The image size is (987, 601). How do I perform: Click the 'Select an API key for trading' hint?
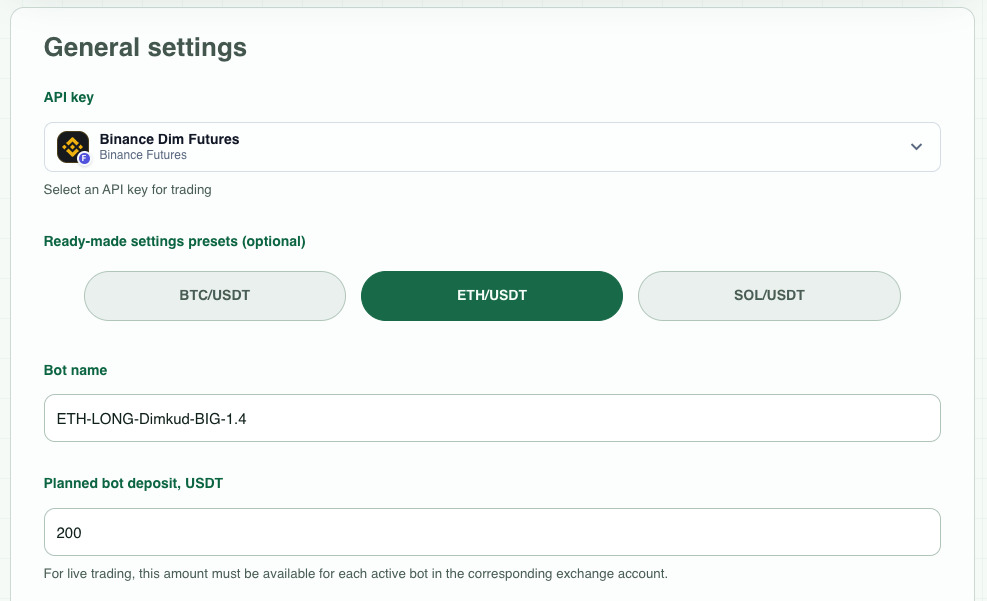click(x=127, y=190)
